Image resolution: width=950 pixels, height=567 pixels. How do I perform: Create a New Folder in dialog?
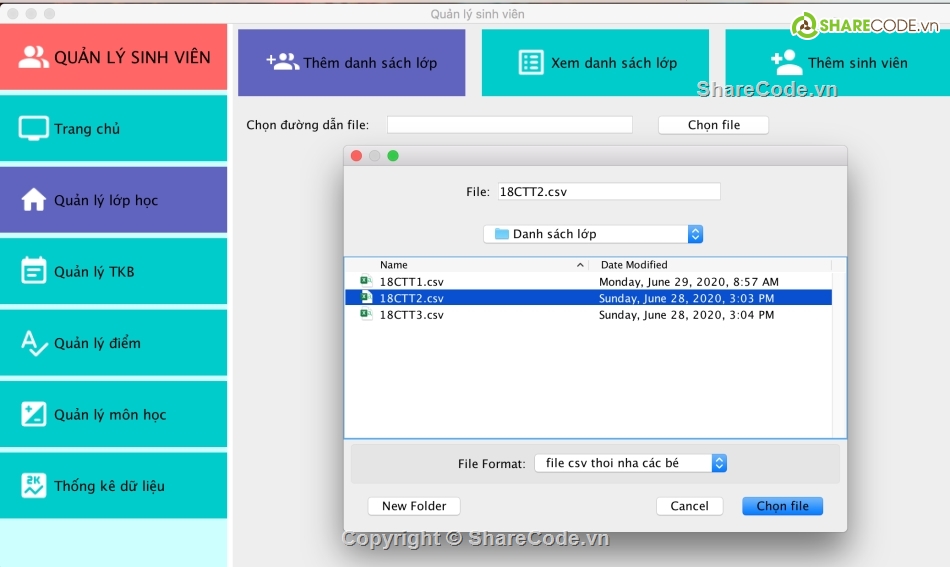[x=414, y=506]
